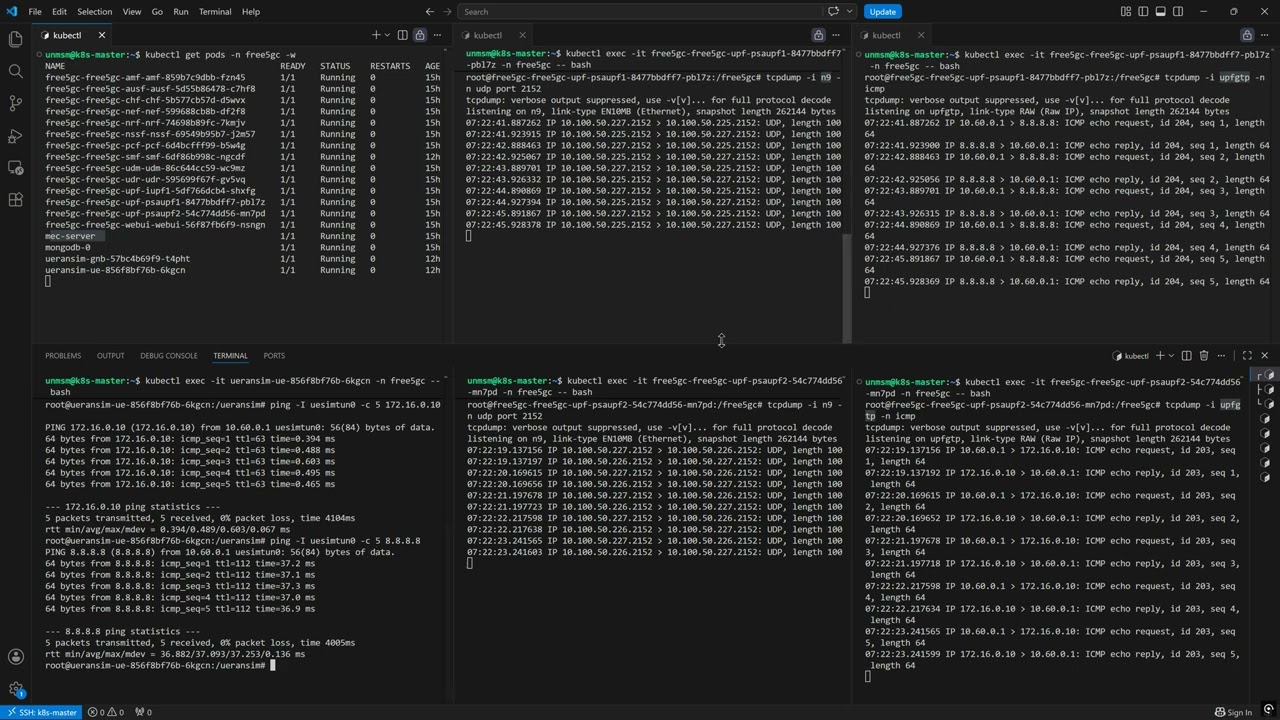
Task: Open the Copilot chat icon in title bar
Action: pyautogui.click(x=835, y=12)
